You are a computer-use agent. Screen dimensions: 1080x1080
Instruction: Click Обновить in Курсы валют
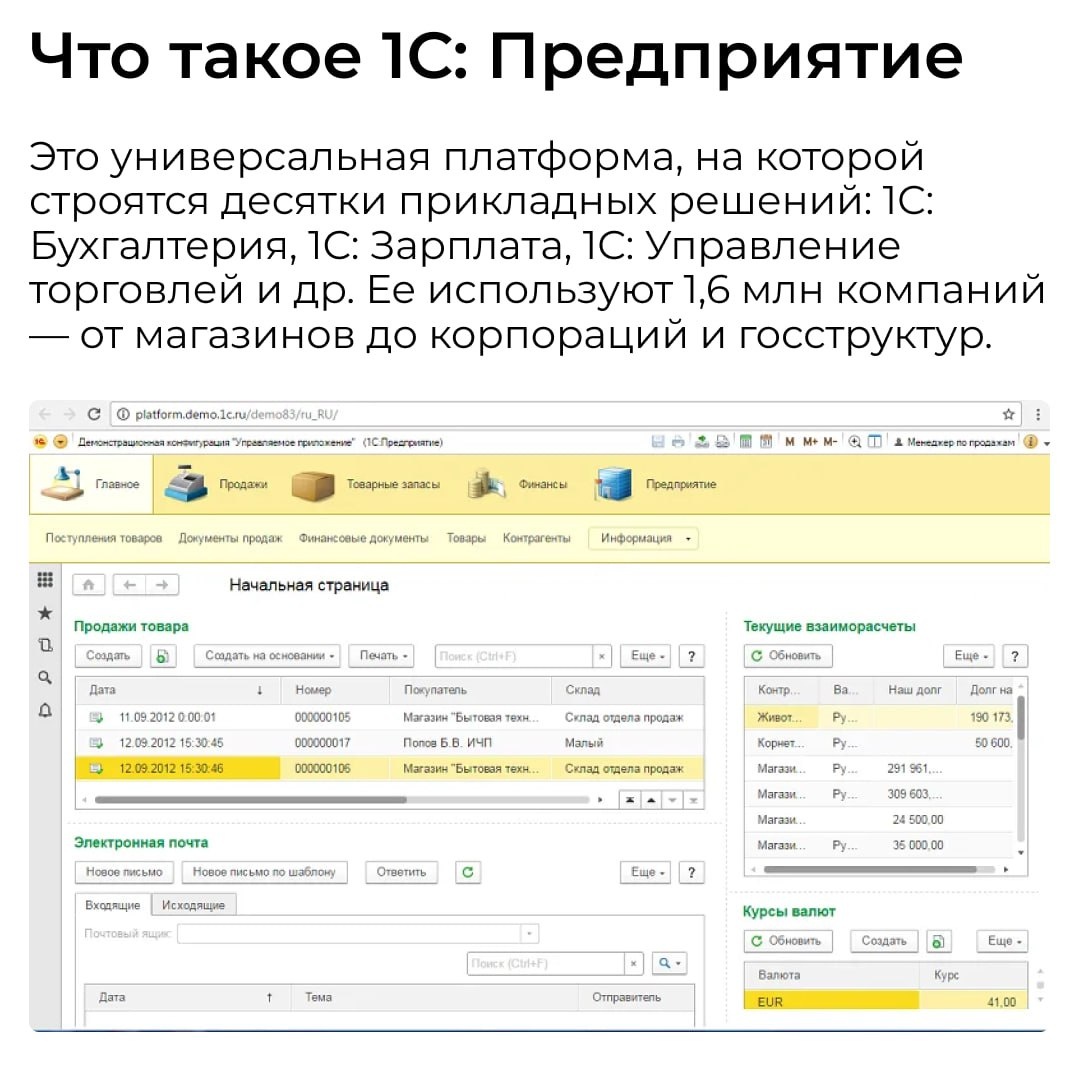click(x=788, y=941)
